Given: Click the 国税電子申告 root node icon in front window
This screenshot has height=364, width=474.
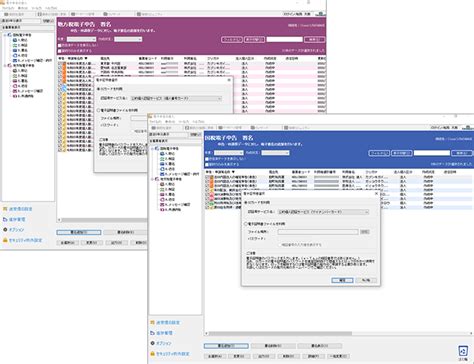Looking at the screenshot, I should pos(157,148).
